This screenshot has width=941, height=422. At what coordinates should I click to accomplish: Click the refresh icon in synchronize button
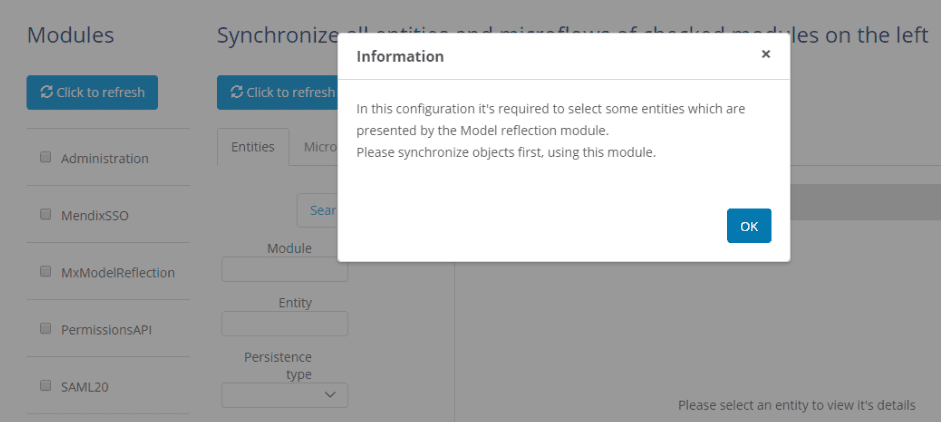(236, 92)
